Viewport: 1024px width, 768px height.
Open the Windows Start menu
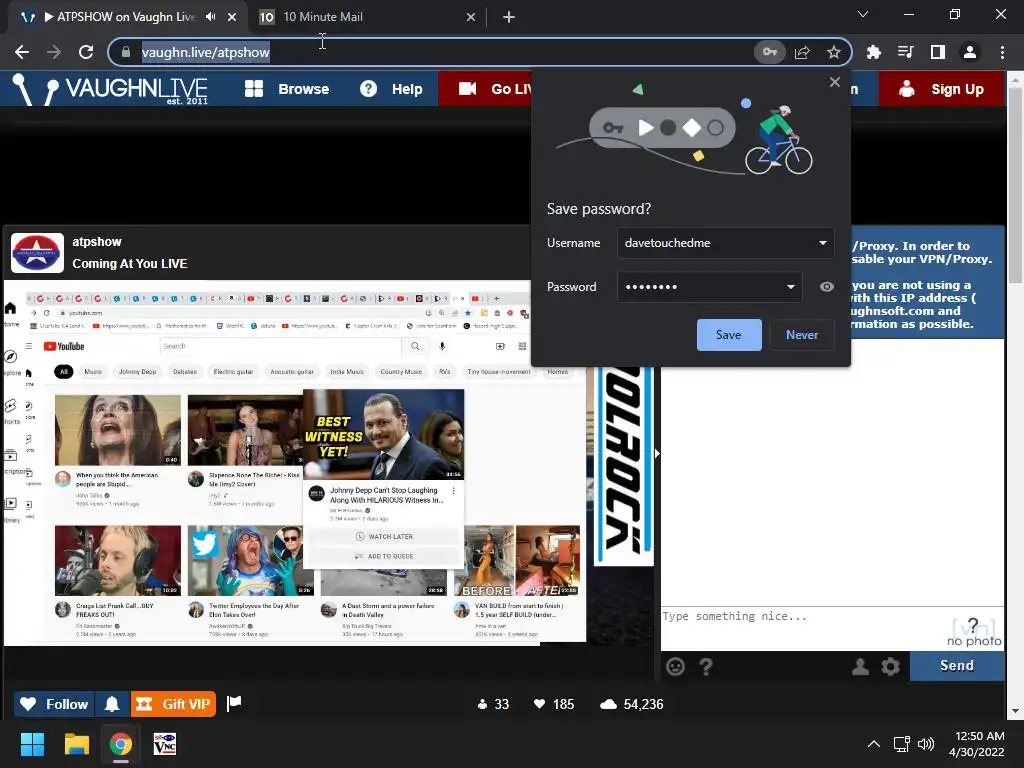(32, 744)
